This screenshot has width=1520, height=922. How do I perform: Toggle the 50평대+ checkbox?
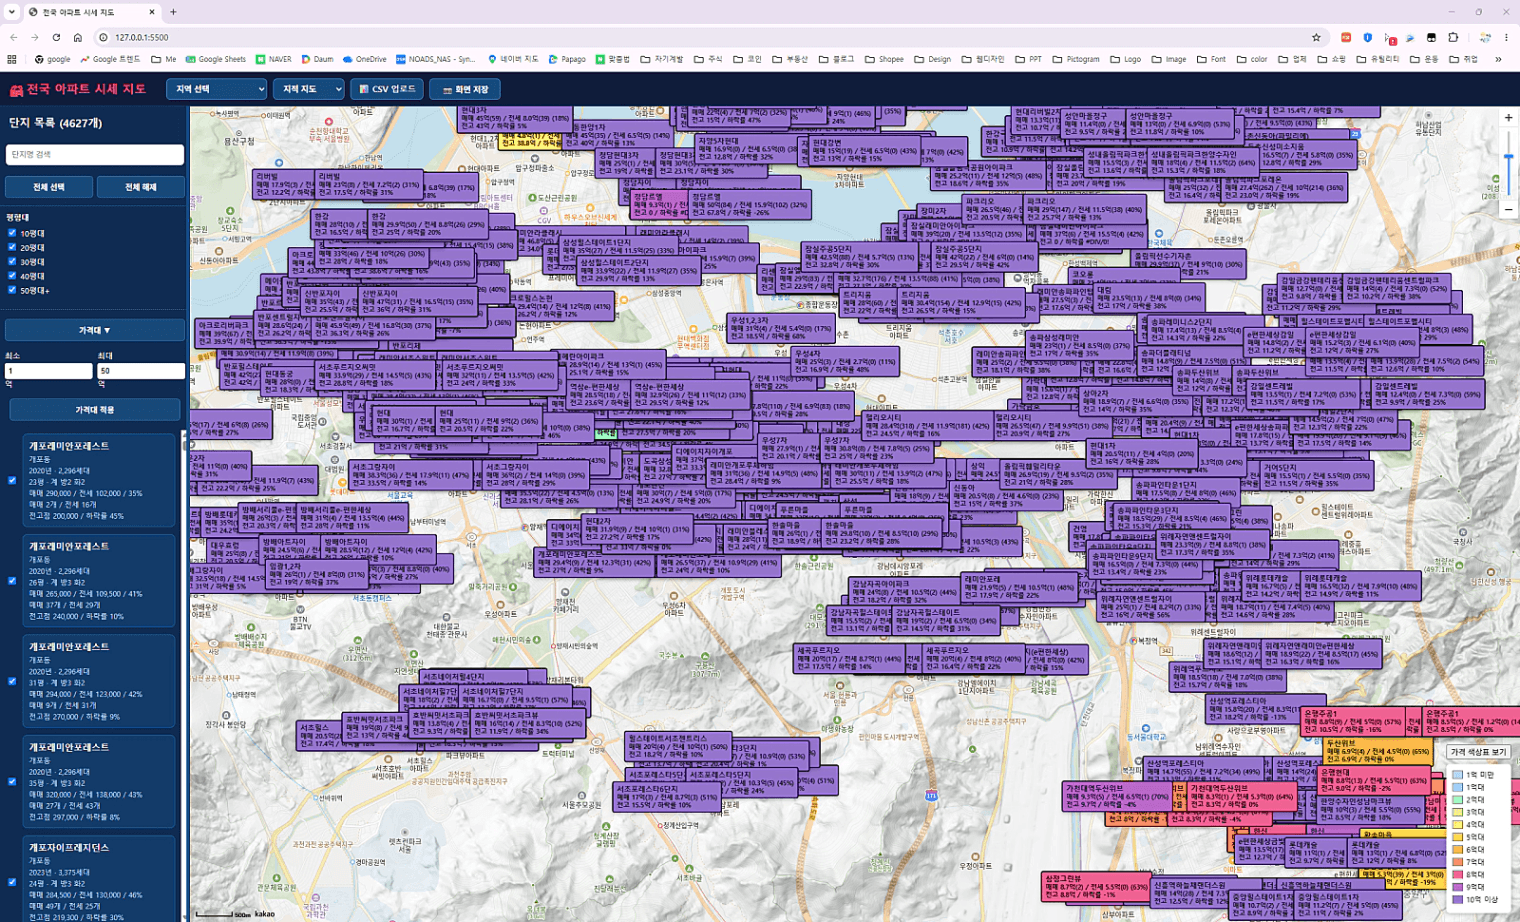click(12, 290)
